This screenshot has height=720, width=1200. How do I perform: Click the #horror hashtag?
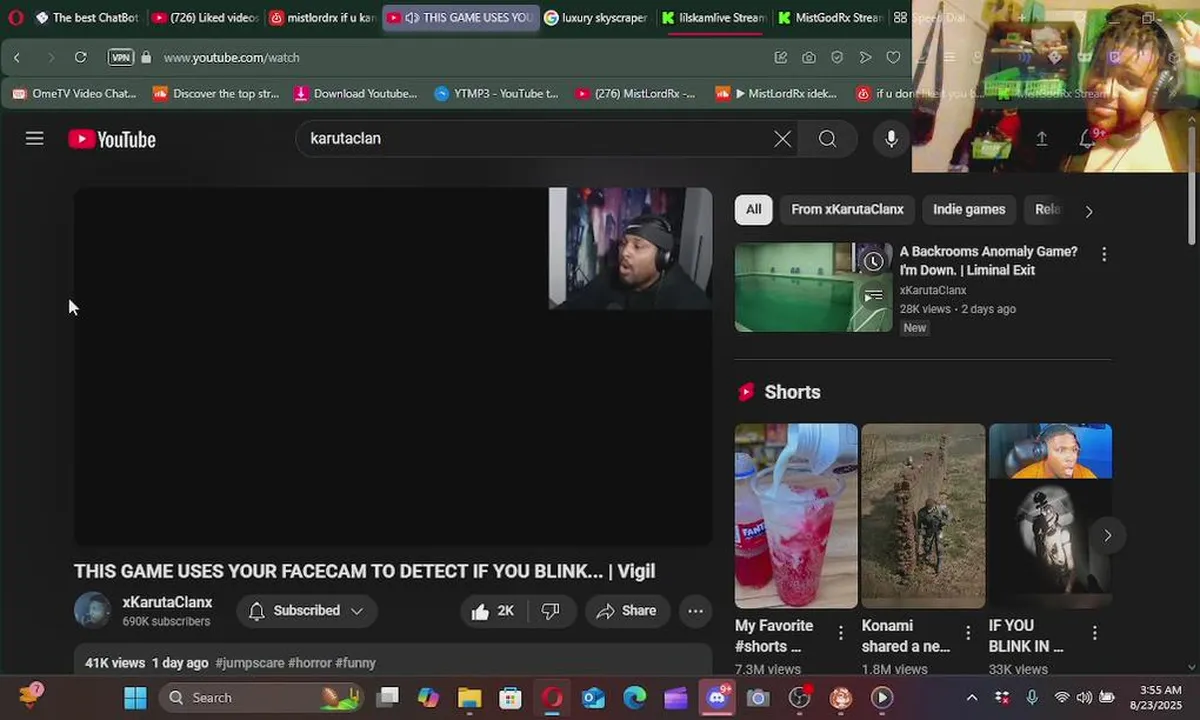click(x=309, y=663)
